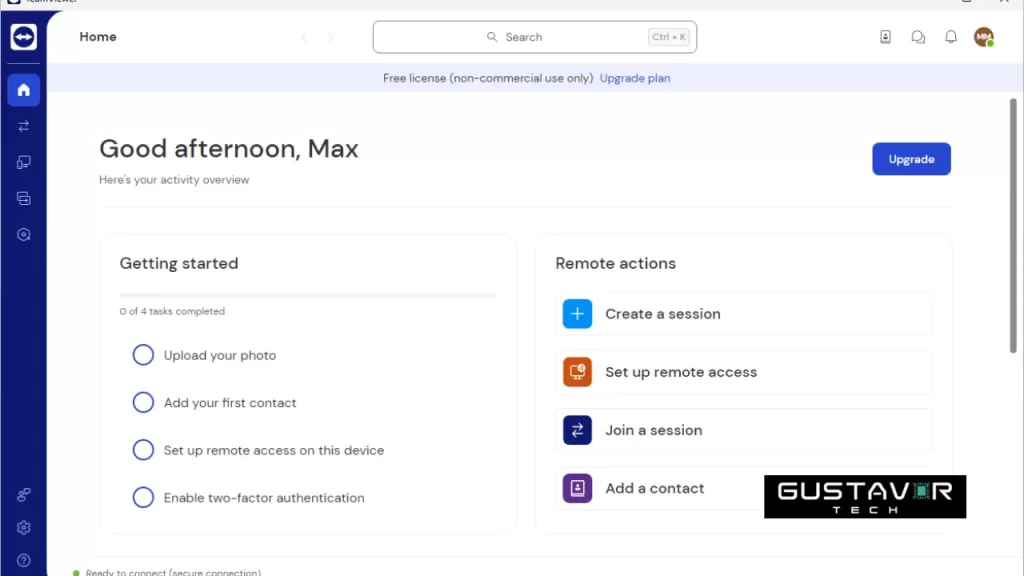
Task: Click the Add your first contact text
Action: tap(230, 403)
